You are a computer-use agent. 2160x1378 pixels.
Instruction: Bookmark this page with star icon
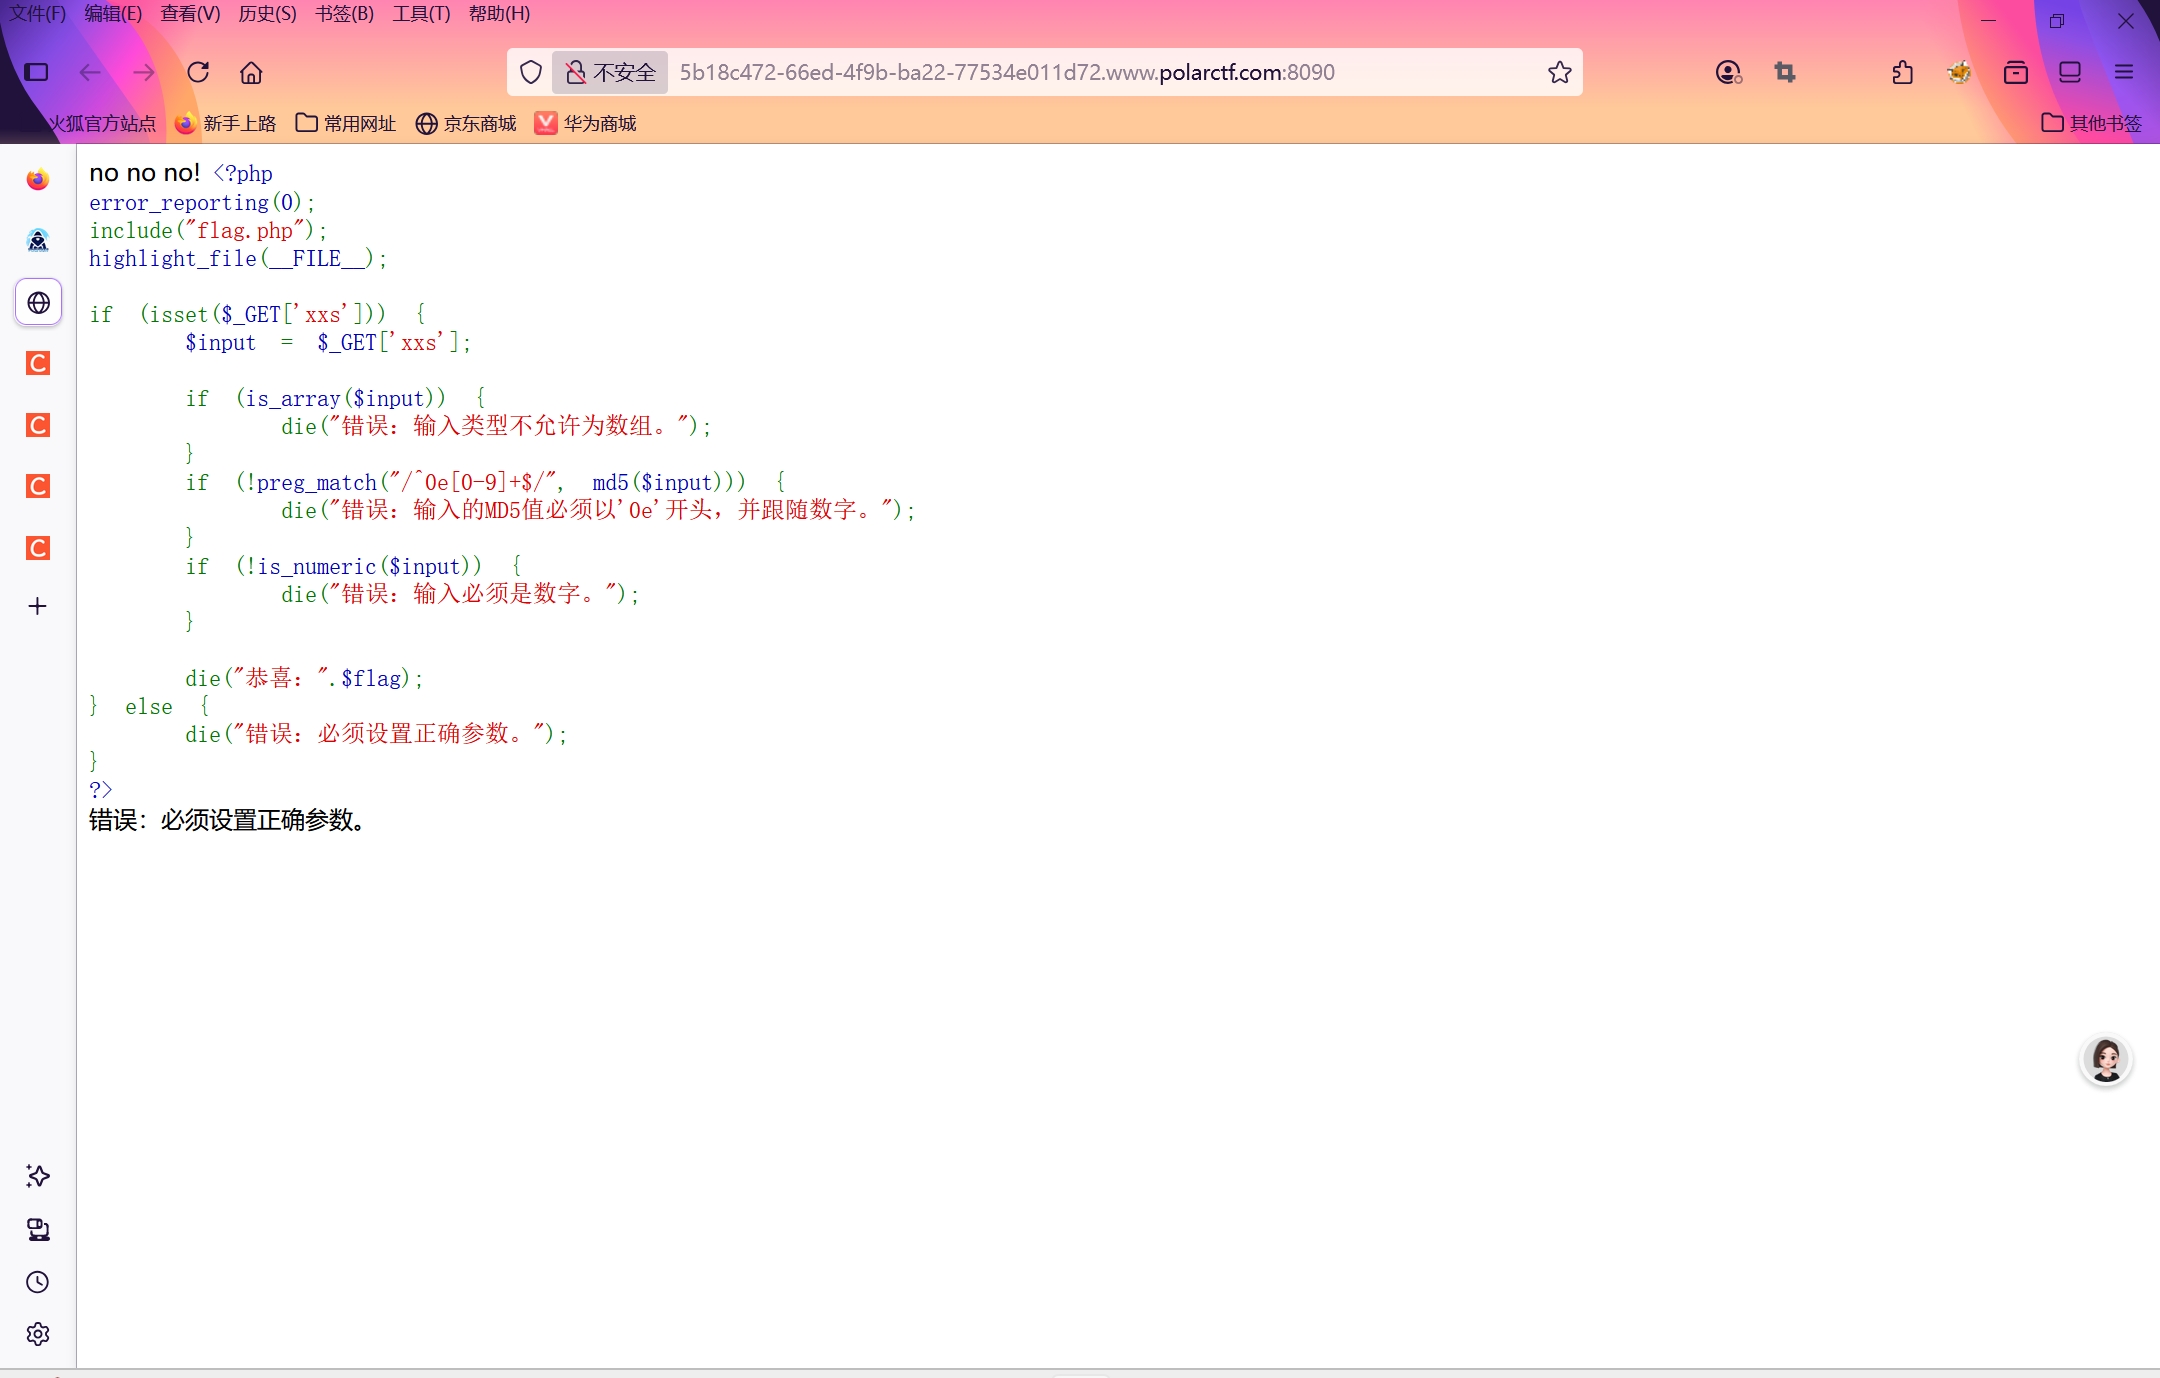tap(1559, 72)
